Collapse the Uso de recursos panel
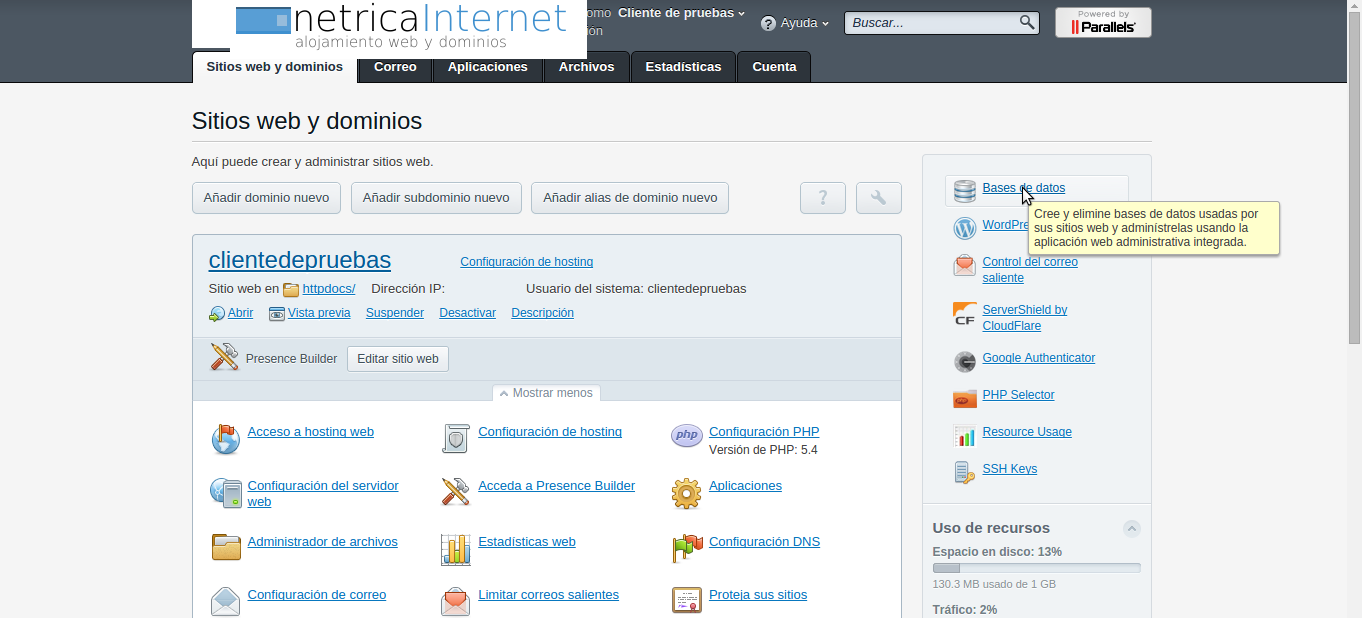1362x618 pixels. pyautogui.click(x=1131, y=528)
